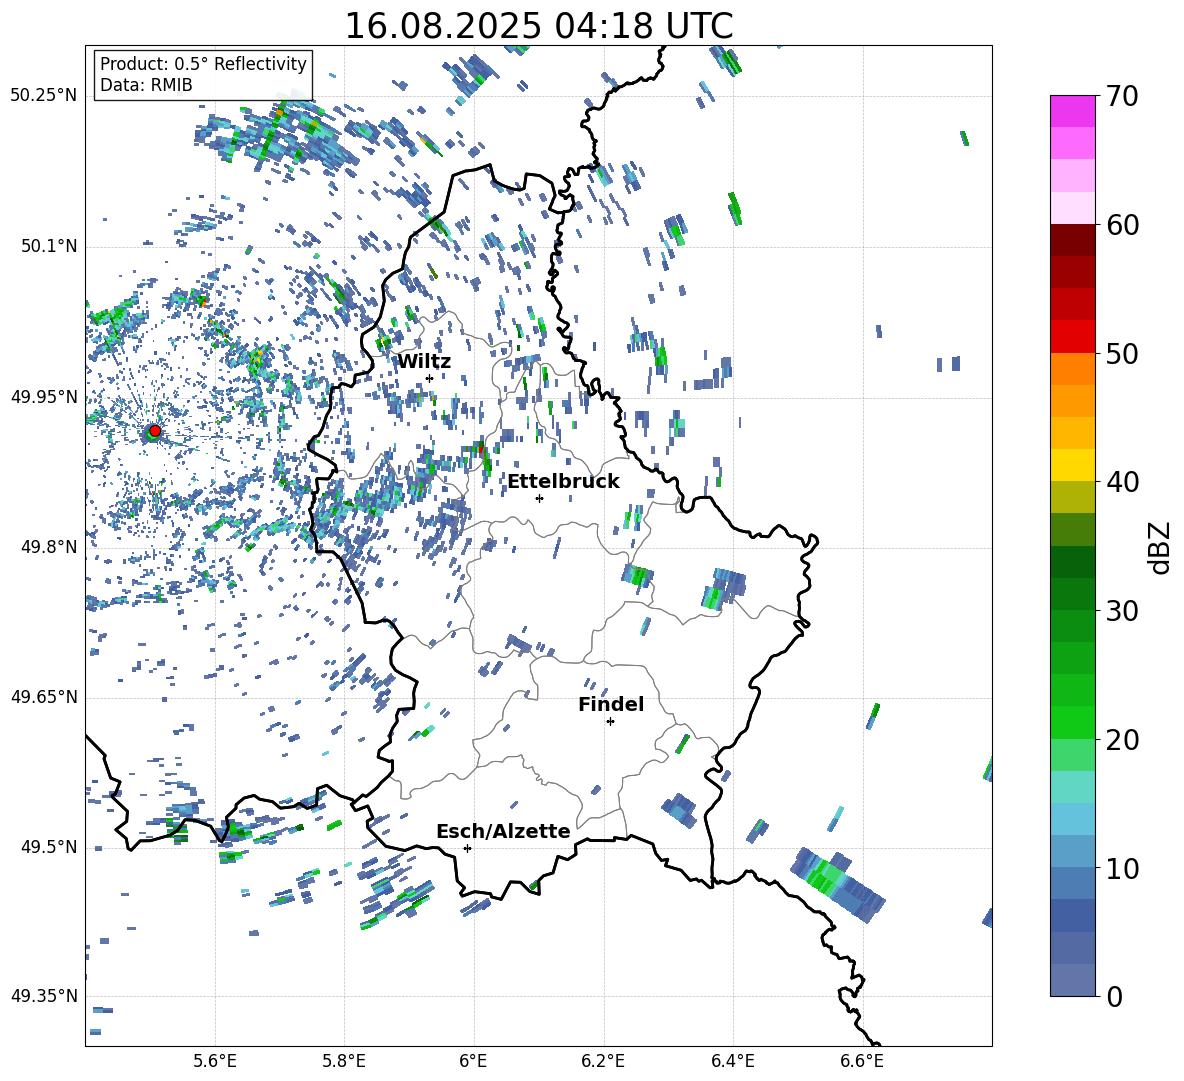This screenshot has height=1081, width=1184.
Task: Click the cross marker below Ettelbruck
Action: click(x=539, y=498)
